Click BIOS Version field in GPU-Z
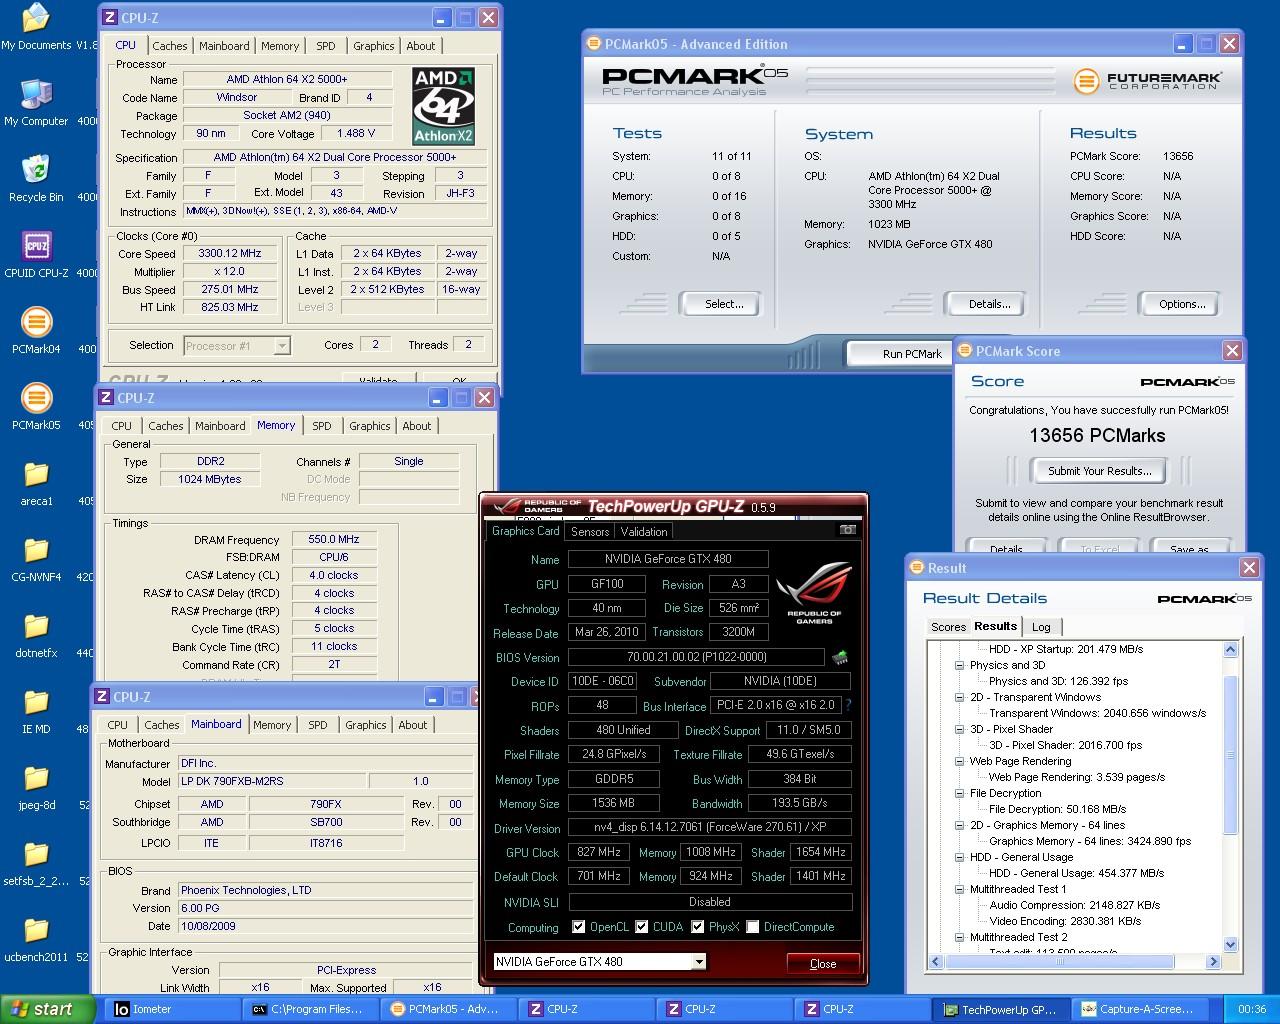Screen dimensions: 1280x1024 click(x=697, y=657)
